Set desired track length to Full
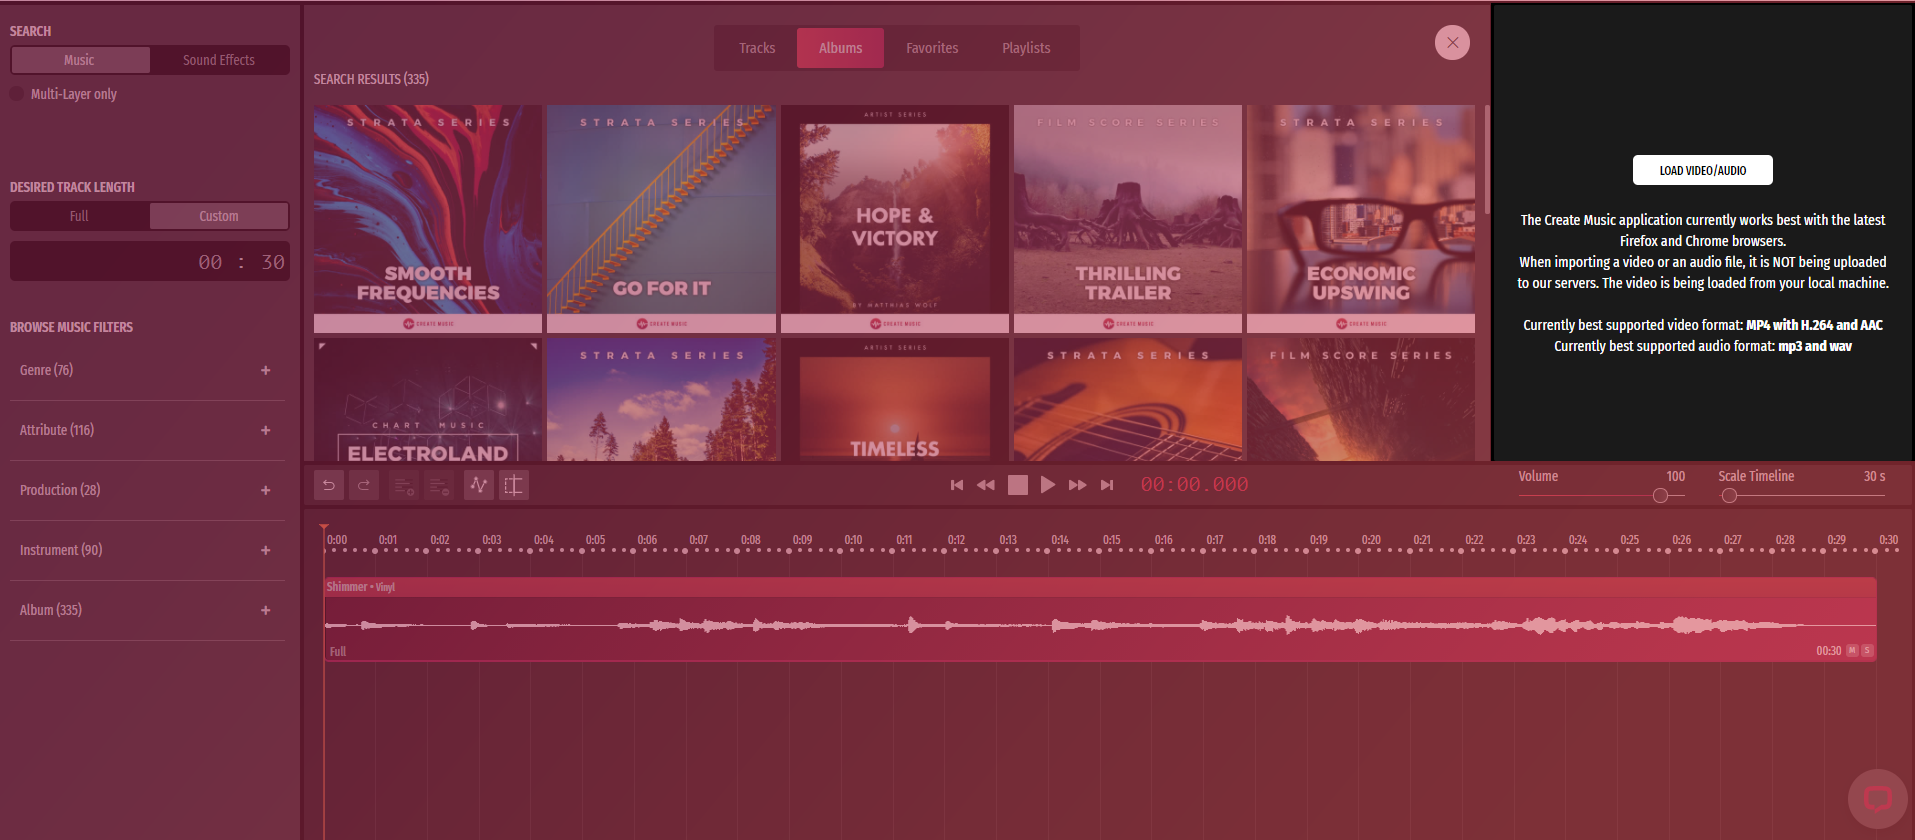The height and width of the screenshot is (840, 1915). 80,216
